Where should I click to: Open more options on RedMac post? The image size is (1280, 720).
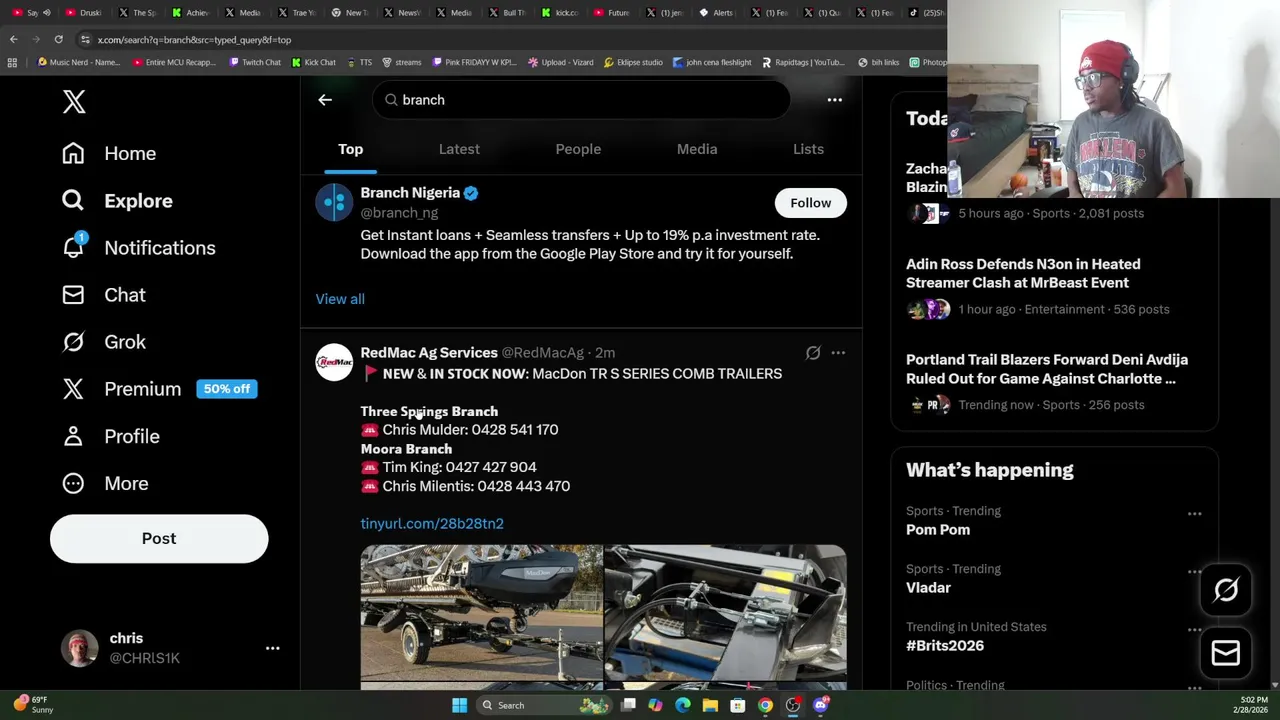(x=838, y=353)
